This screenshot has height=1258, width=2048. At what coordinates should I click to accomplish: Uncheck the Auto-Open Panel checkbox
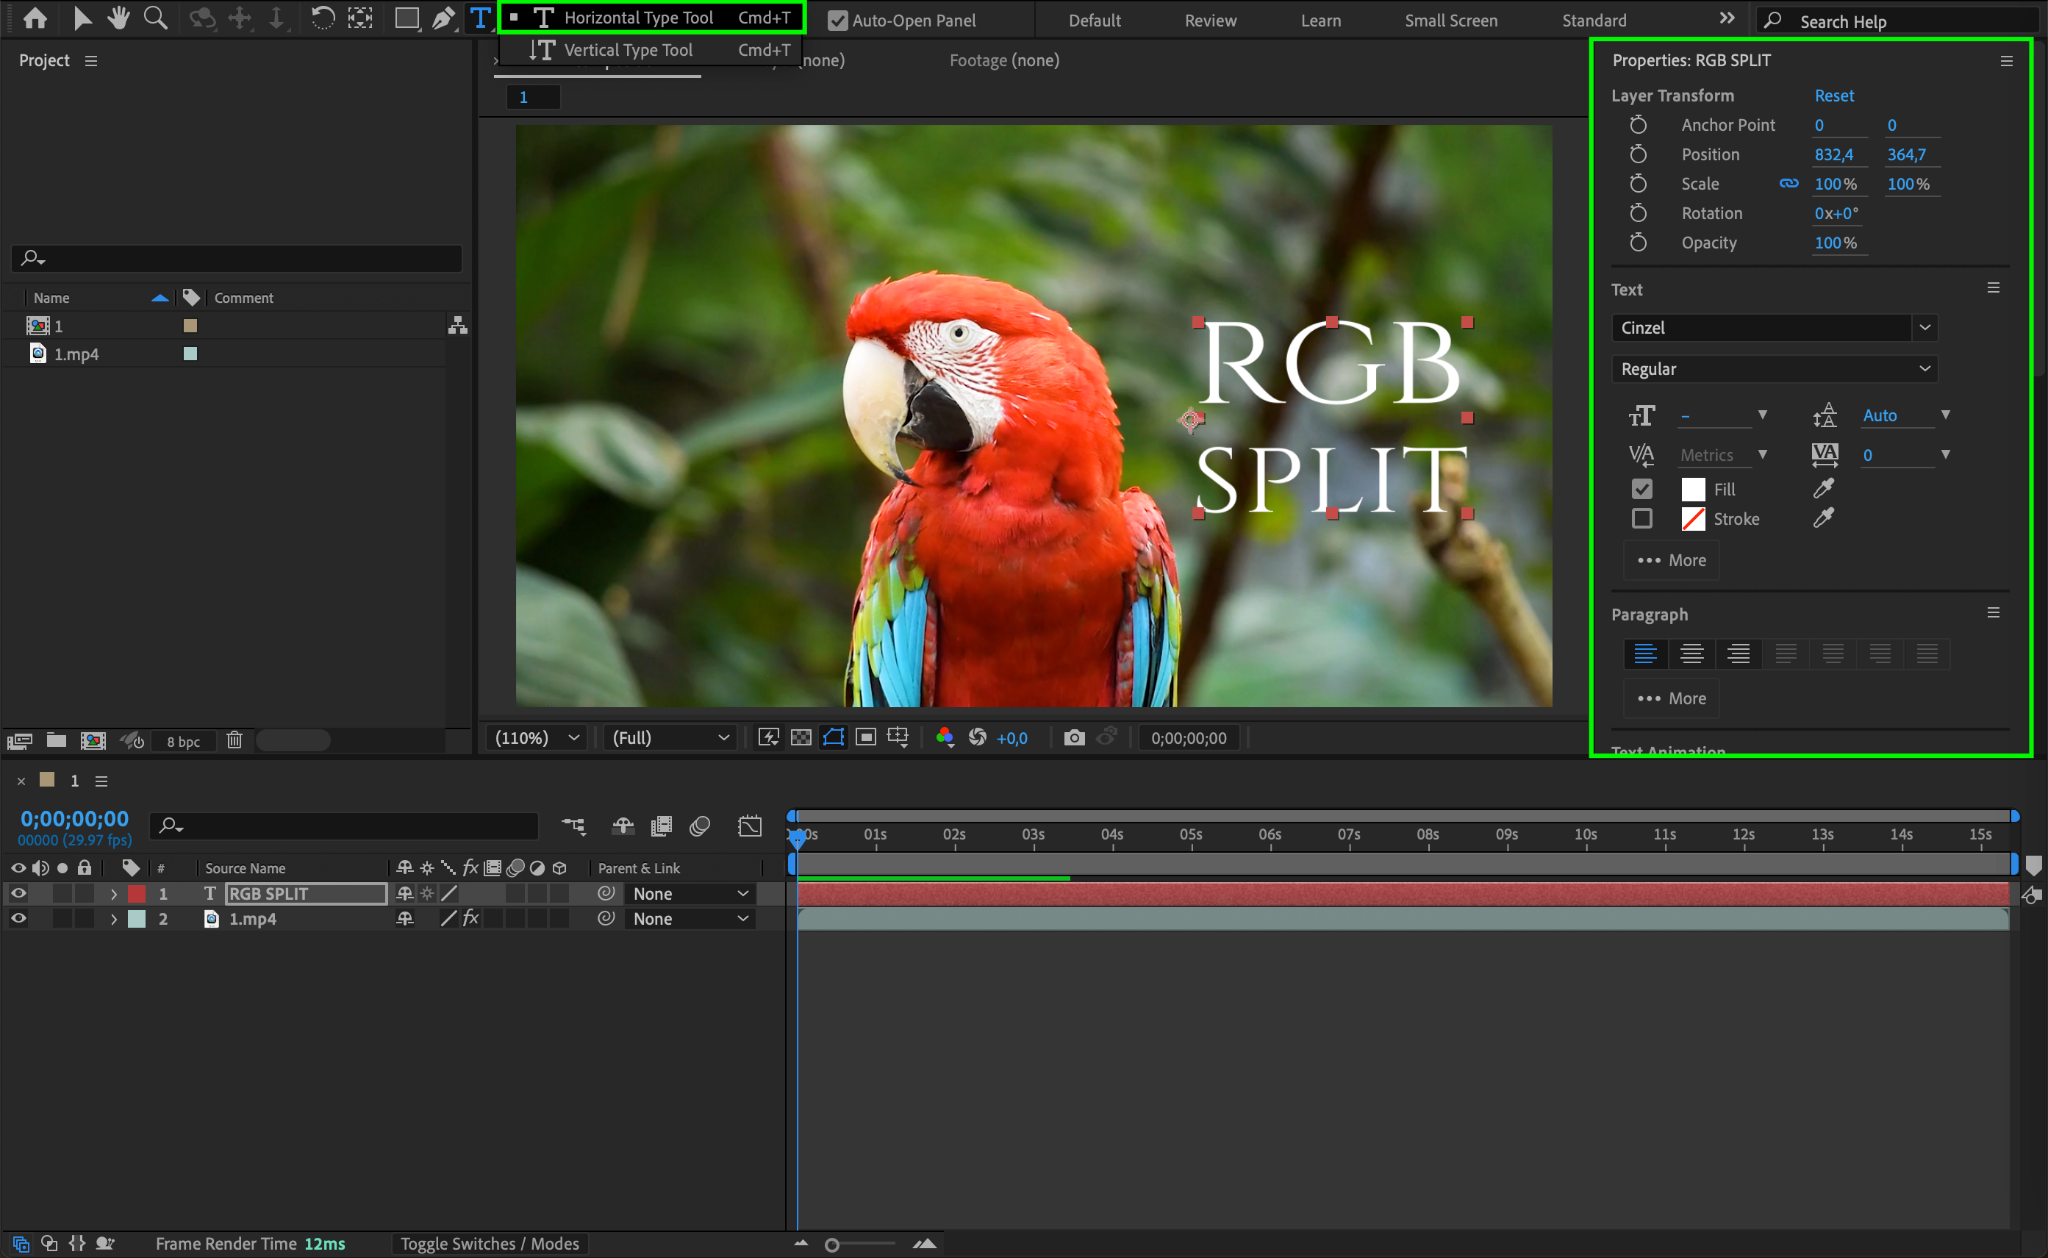coord(838,20)
